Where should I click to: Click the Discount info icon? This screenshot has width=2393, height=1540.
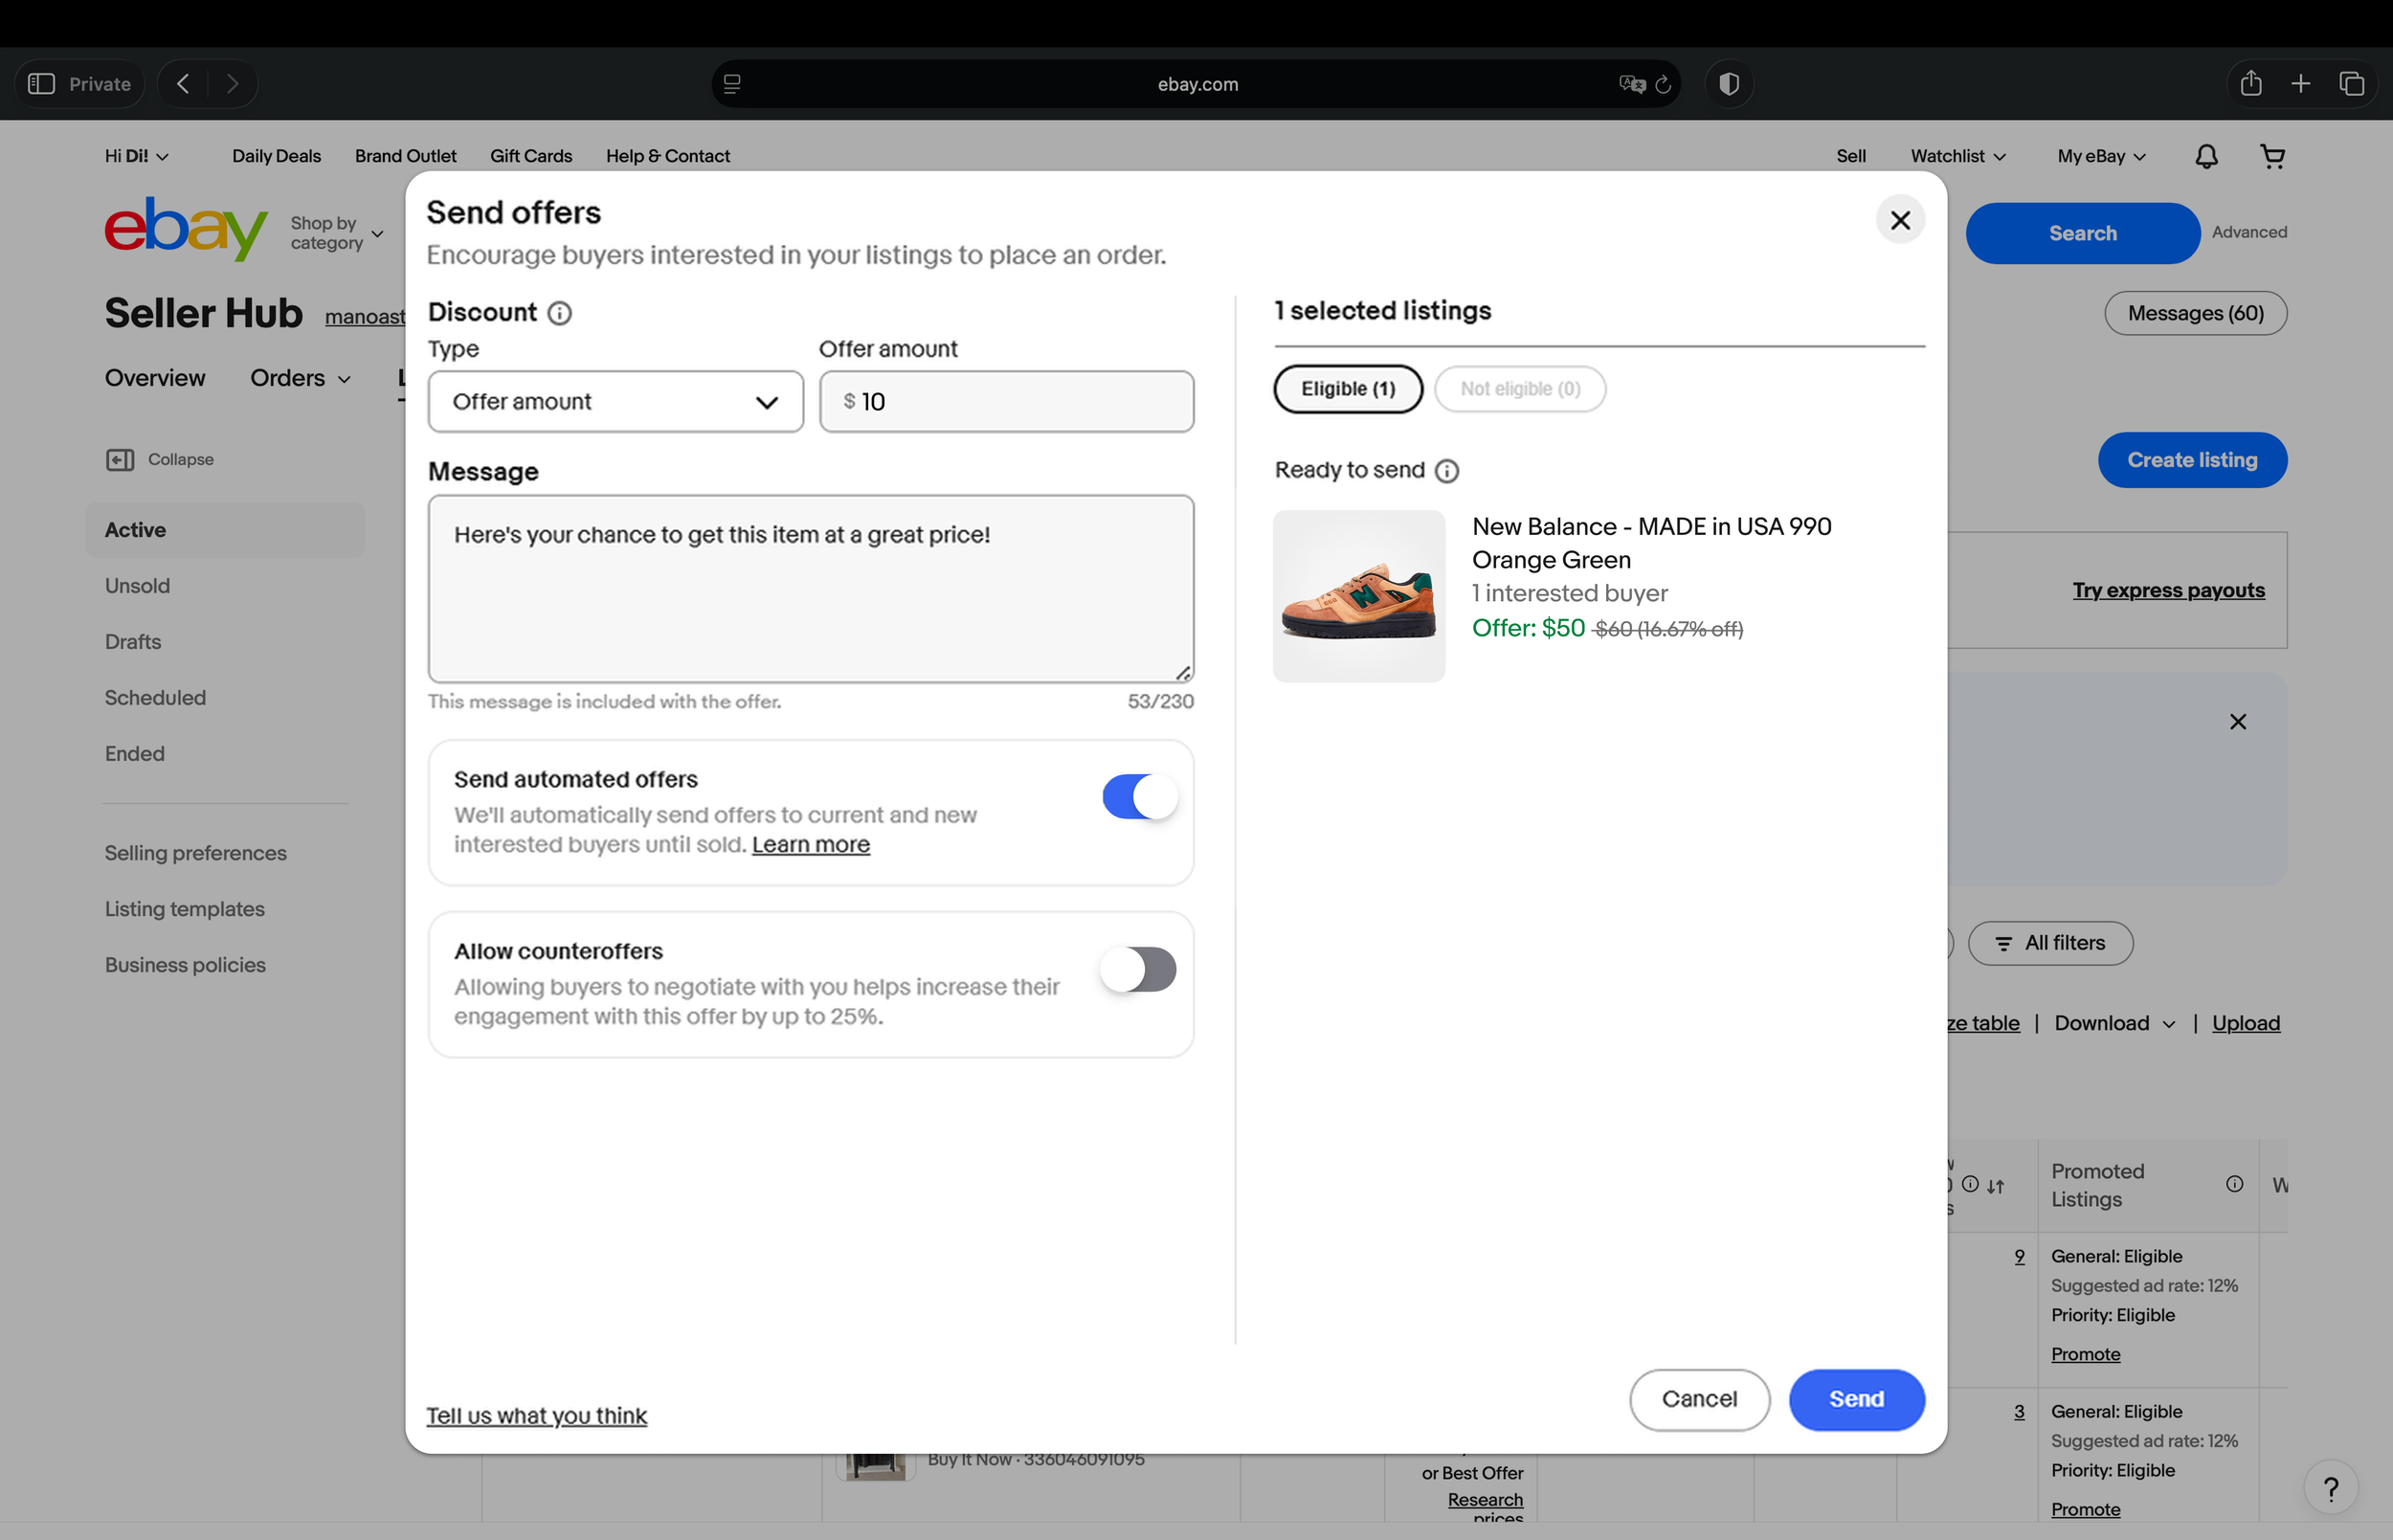coord(560,313)
